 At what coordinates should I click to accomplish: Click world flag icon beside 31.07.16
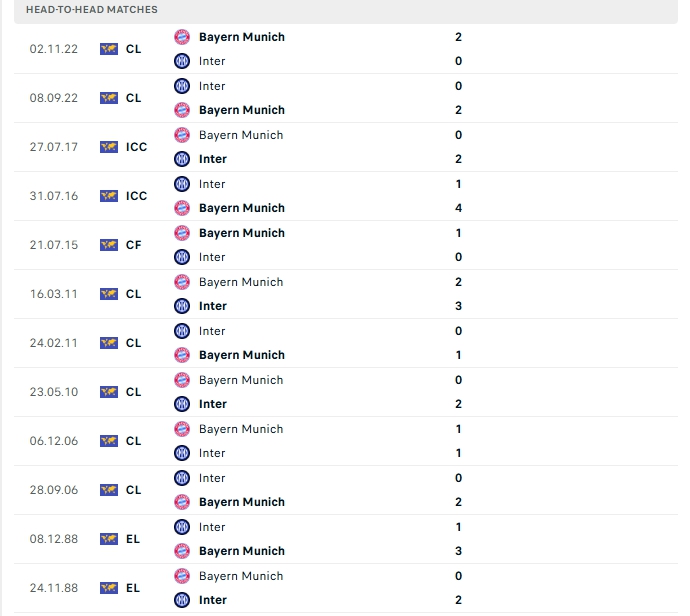(109, 196)
